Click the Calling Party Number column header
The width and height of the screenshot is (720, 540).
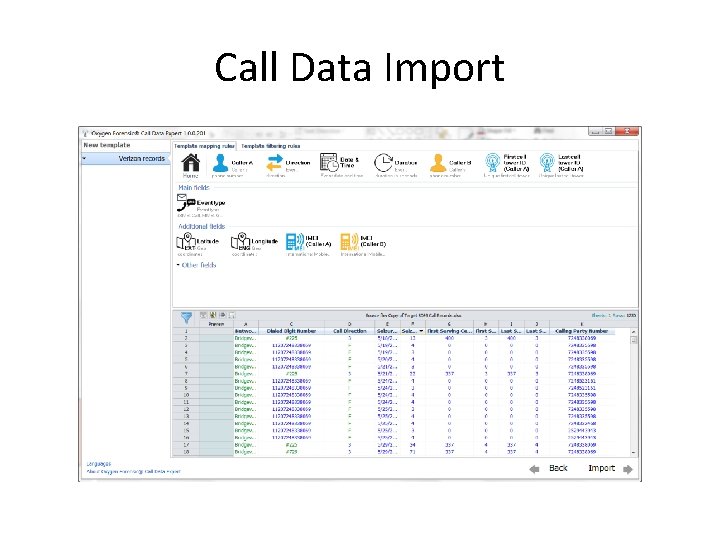pyautogui.click(x=581, y=331)
